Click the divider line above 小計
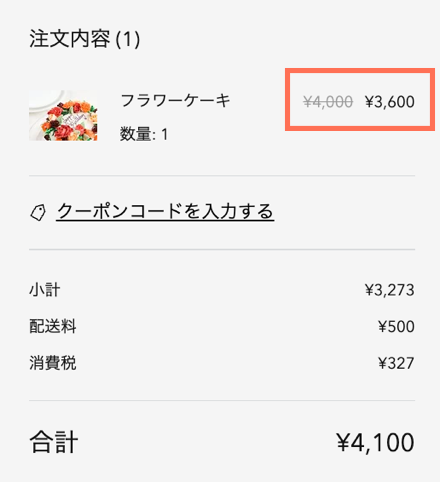 222,249
